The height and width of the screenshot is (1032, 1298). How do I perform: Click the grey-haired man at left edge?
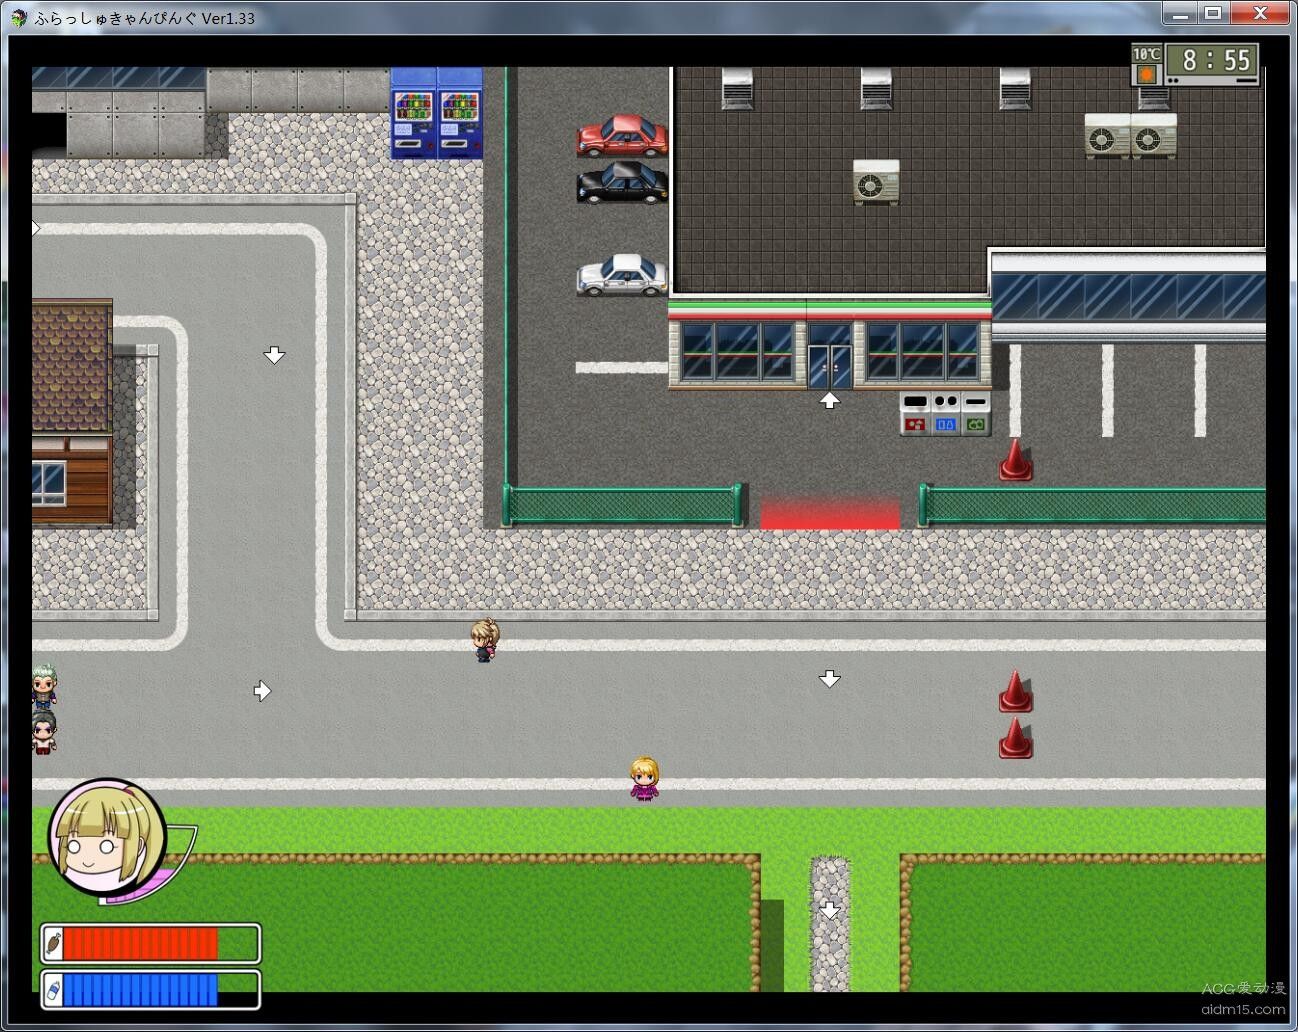click(43, 687)
